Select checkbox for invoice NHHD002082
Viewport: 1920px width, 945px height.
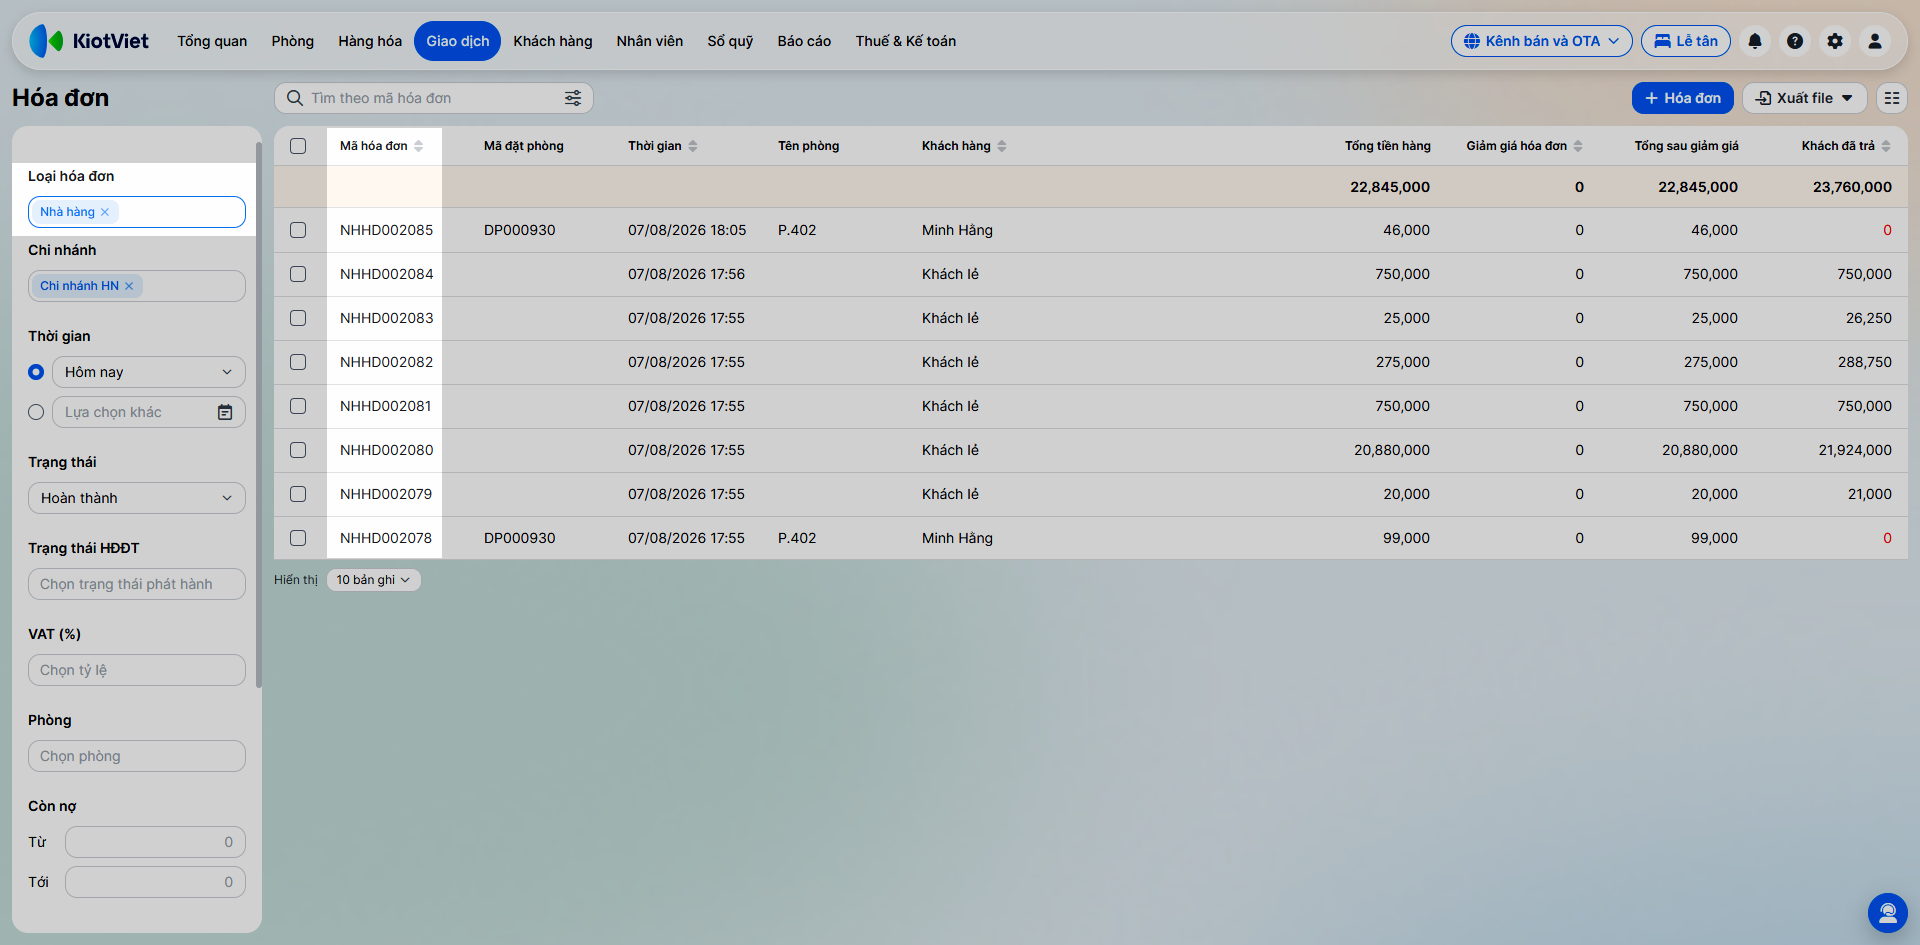(298, 362)
